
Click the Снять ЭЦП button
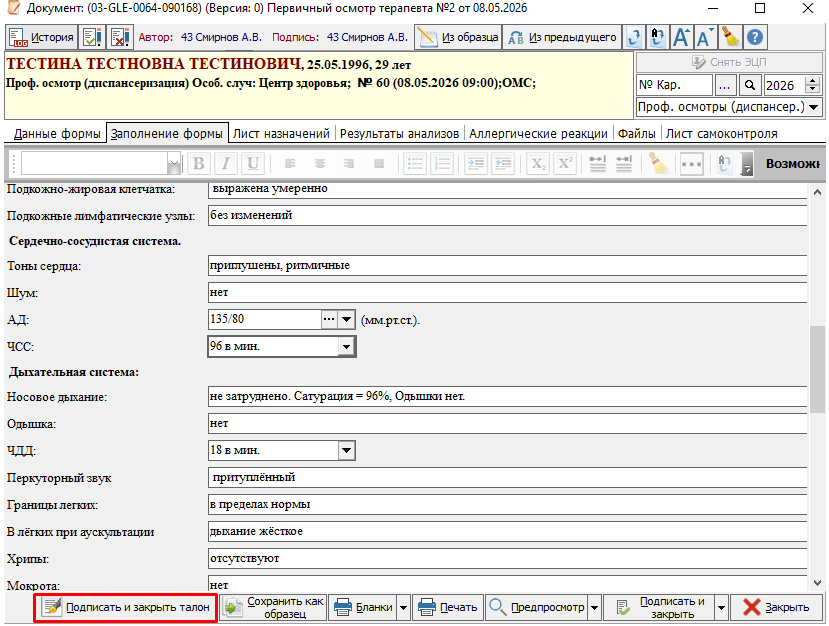pos(729,62)
